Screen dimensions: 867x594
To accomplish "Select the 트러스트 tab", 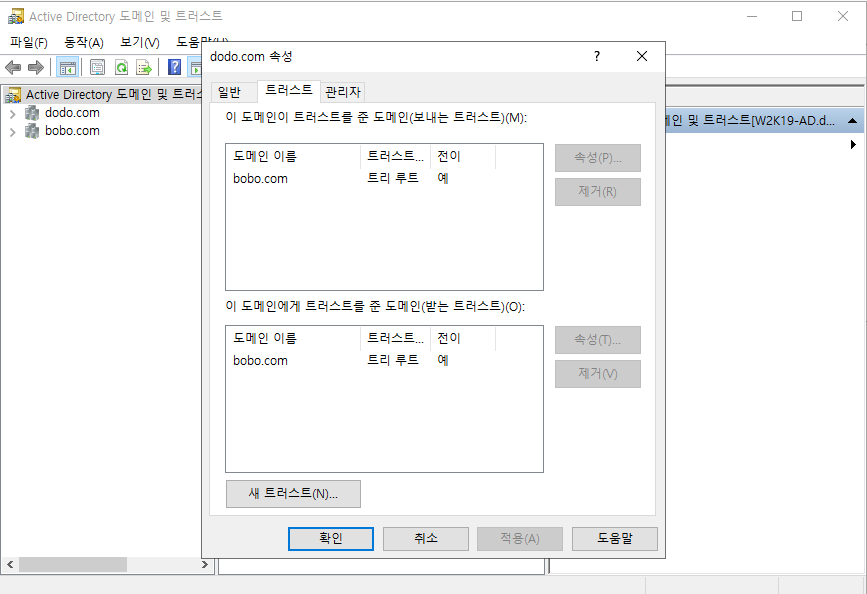I will (x=289, y=90).
